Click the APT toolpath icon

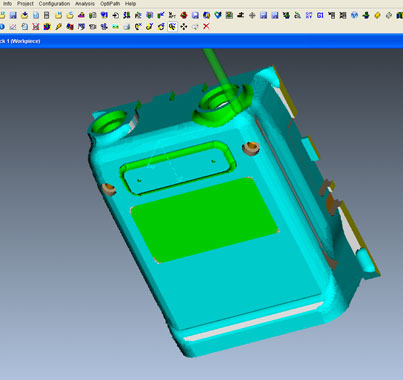click(x=172, y=15)
